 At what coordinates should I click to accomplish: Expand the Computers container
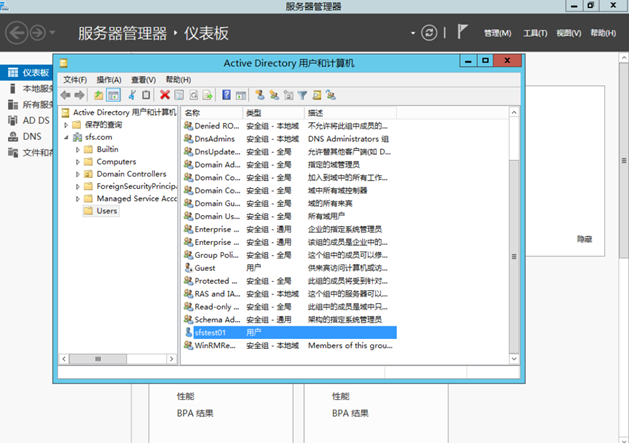[x=78, y=162]
